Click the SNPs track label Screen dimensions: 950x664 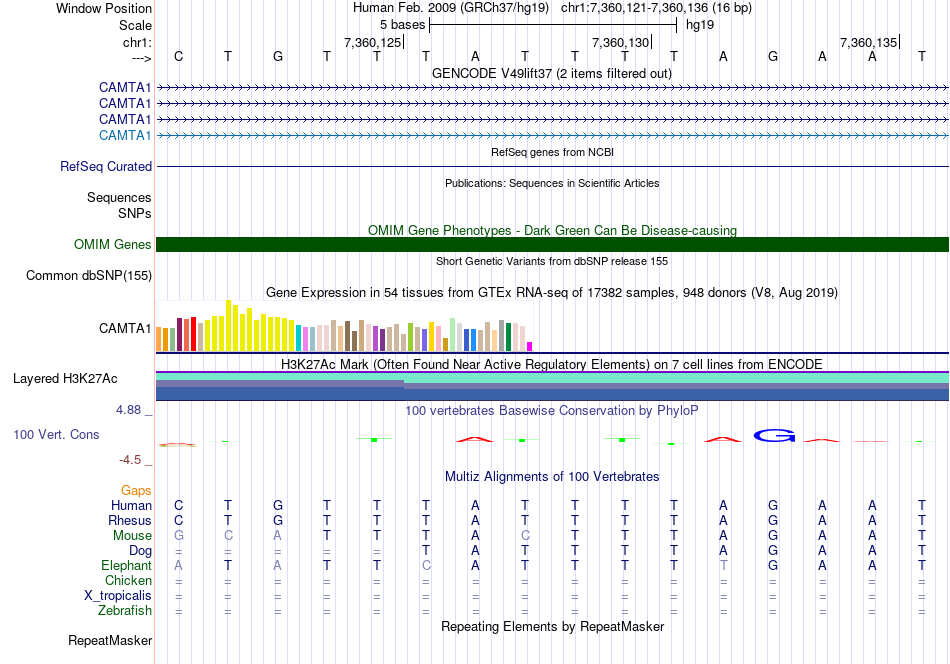(x=135, y=213)
